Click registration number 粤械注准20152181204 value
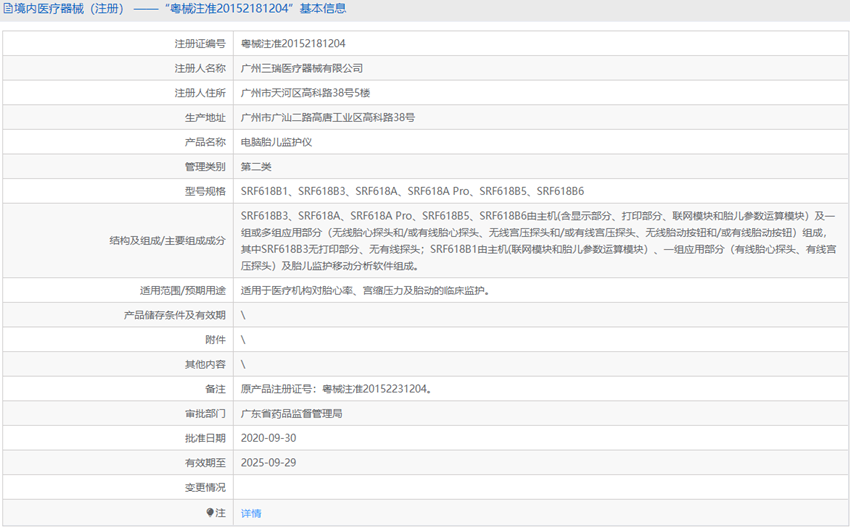This screenshot has height=527, width=850. [294, 44]
